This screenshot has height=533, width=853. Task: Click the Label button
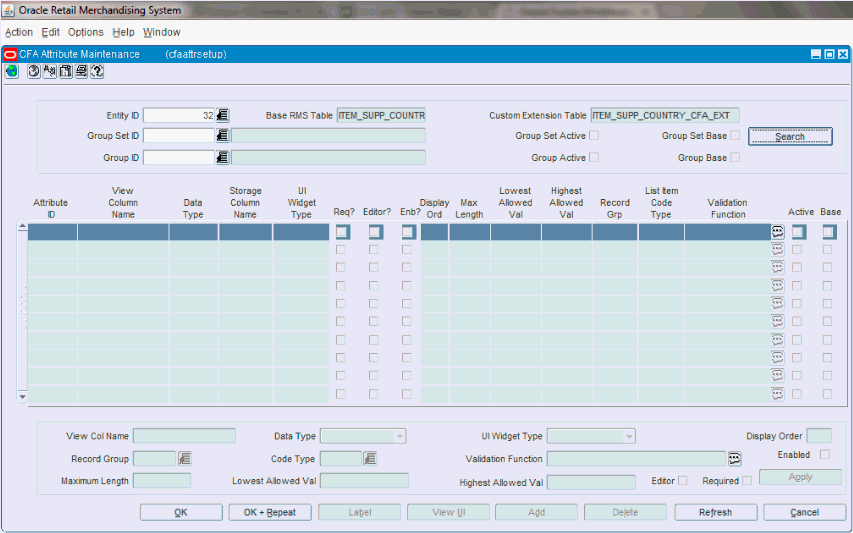coord(360,512)
